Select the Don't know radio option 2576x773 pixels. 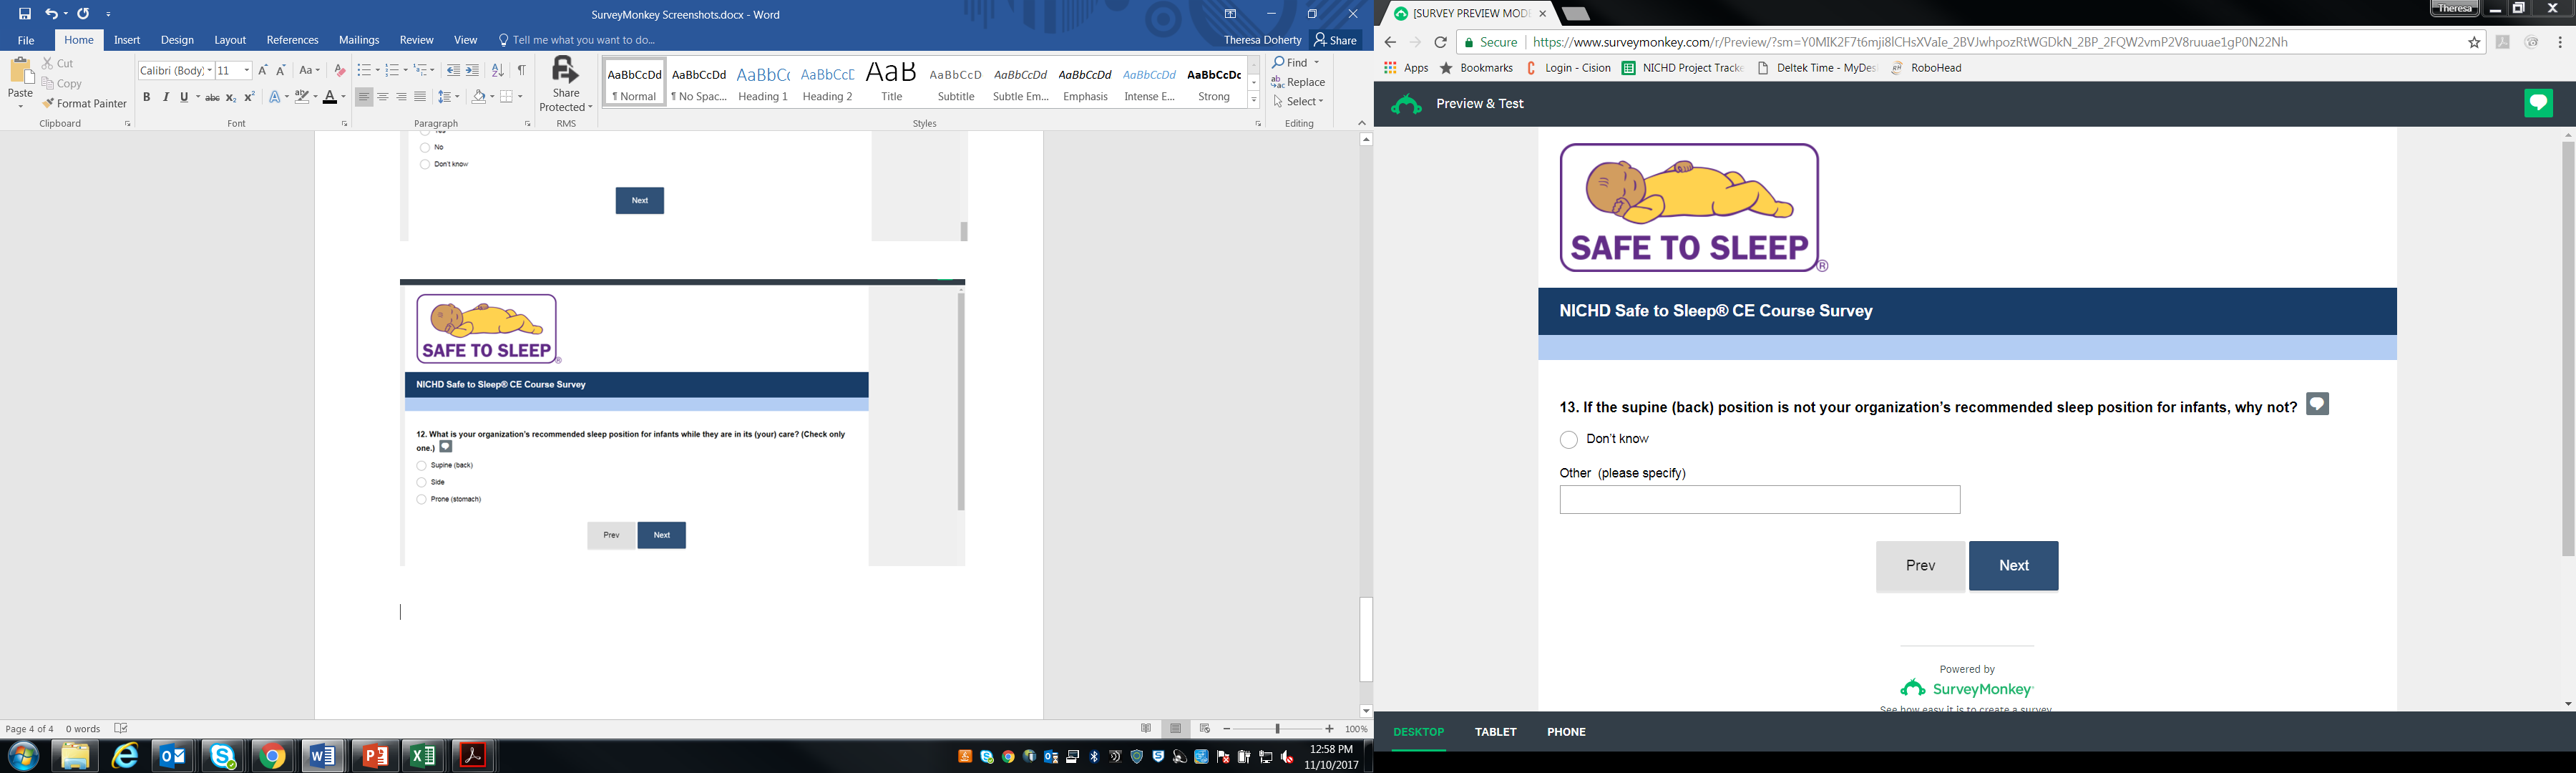(x=1569, y=440)
